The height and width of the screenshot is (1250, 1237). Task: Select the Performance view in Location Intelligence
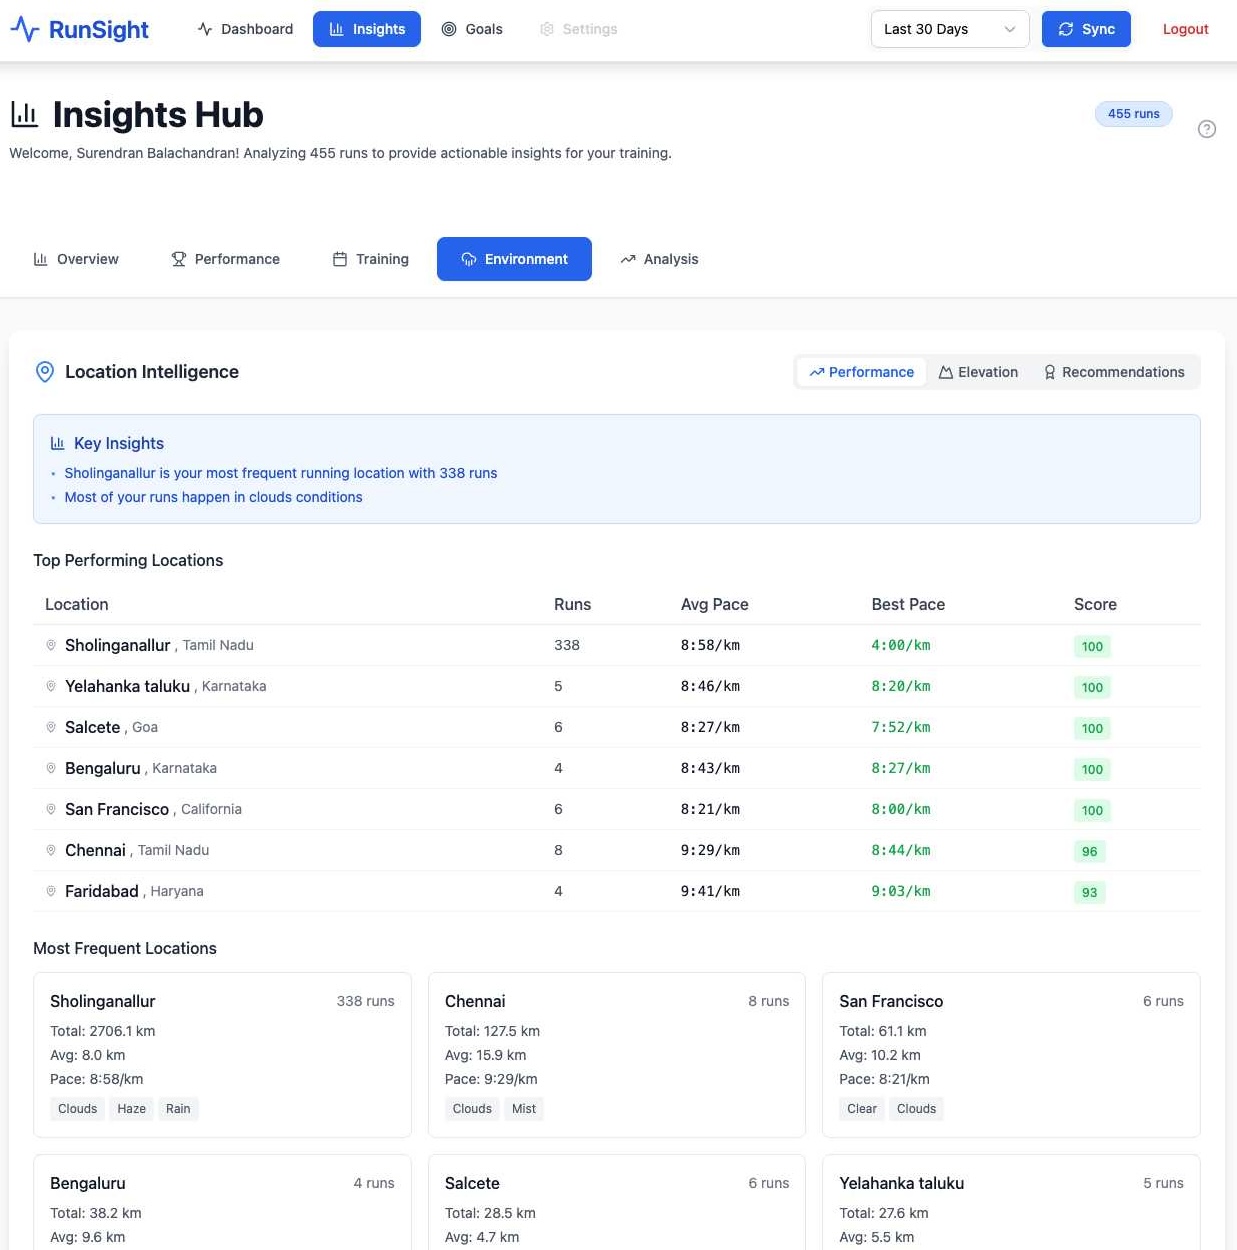(861, 372)
